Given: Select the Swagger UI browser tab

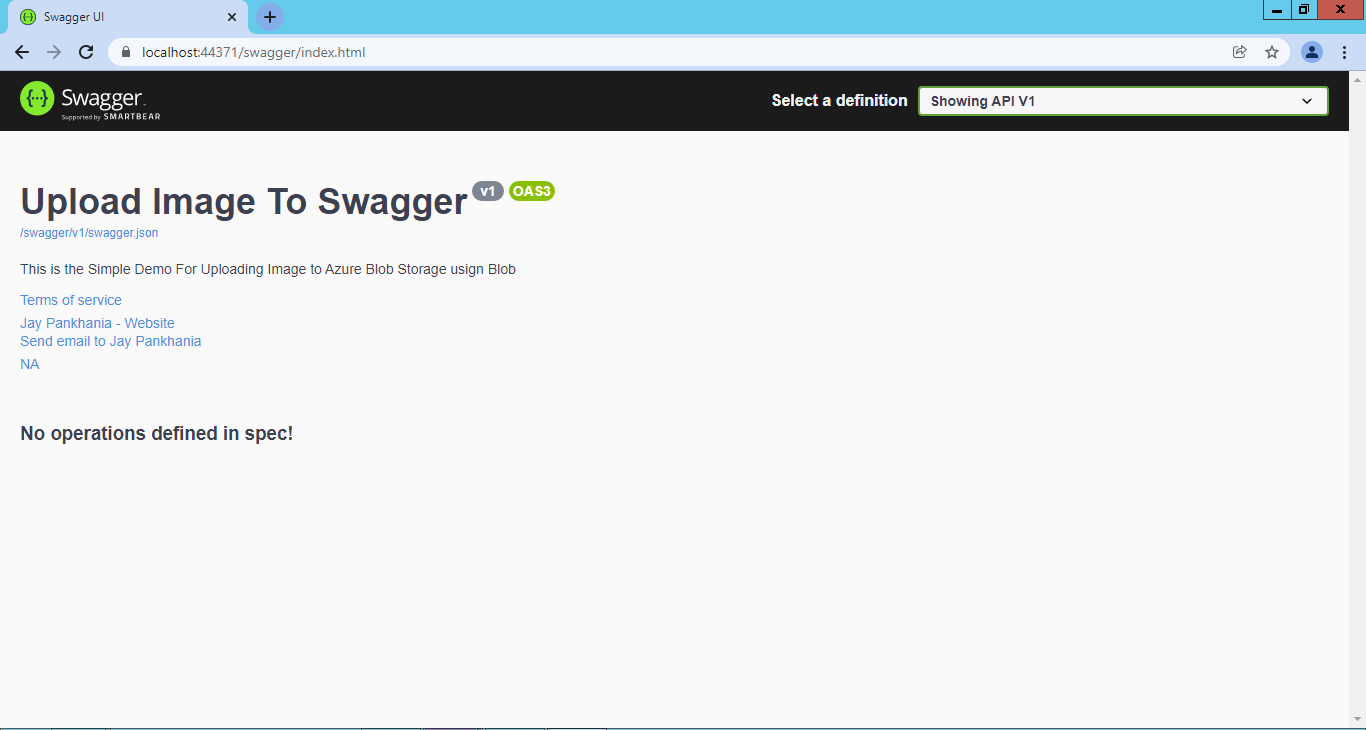Looking at the screenshot, I should 128,17.
